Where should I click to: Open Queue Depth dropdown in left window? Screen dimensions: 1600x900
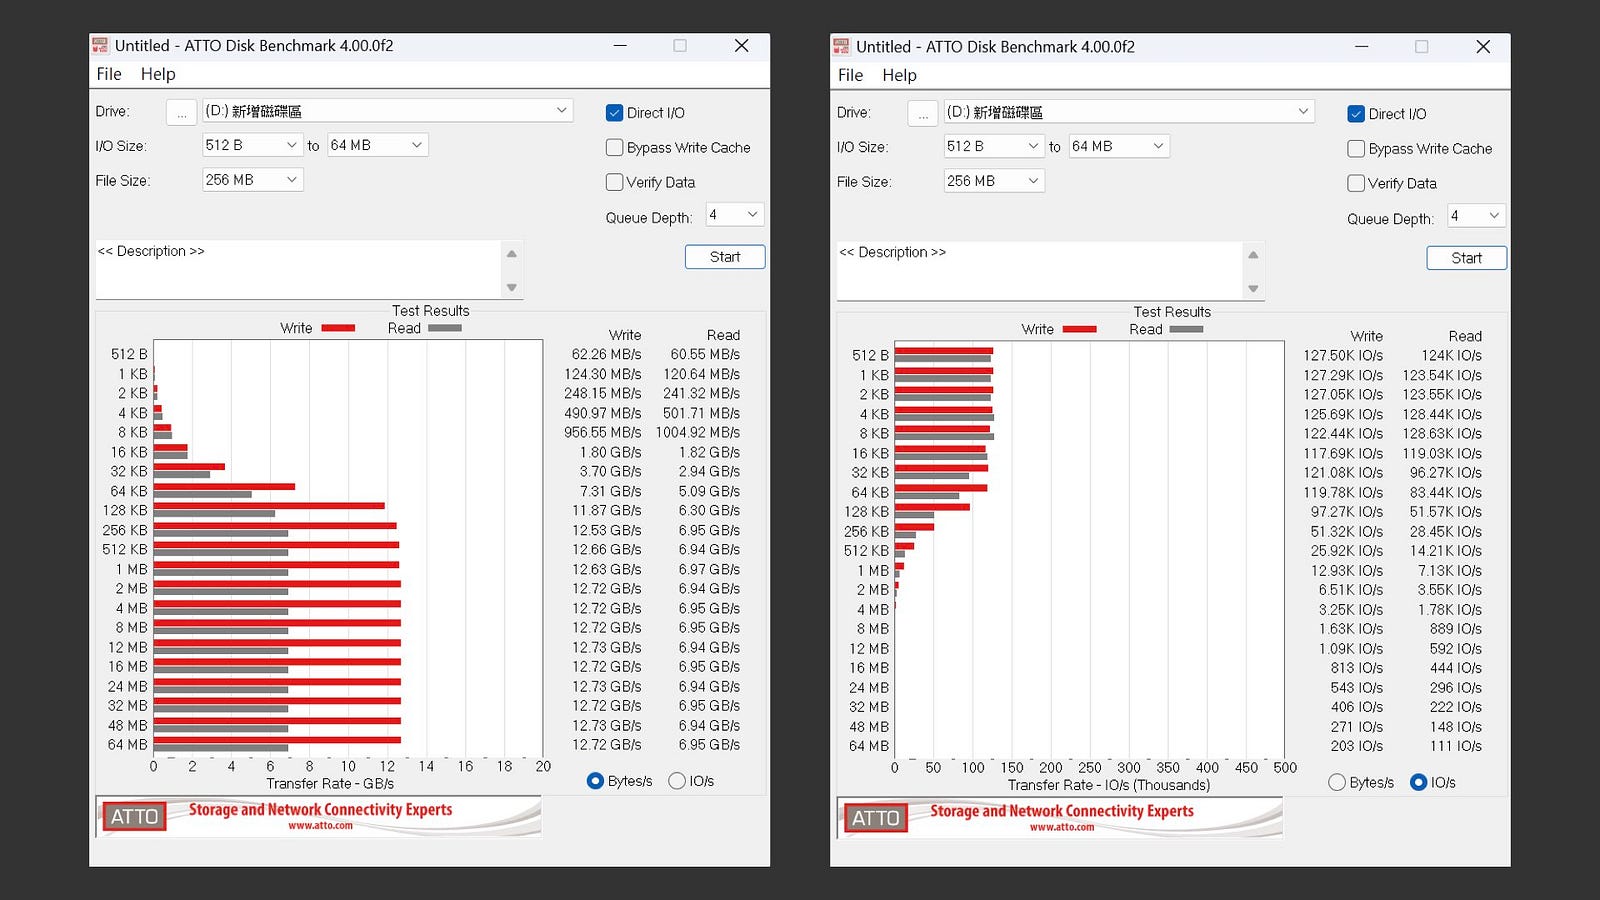pyautogui.click(x=735, y=215)
